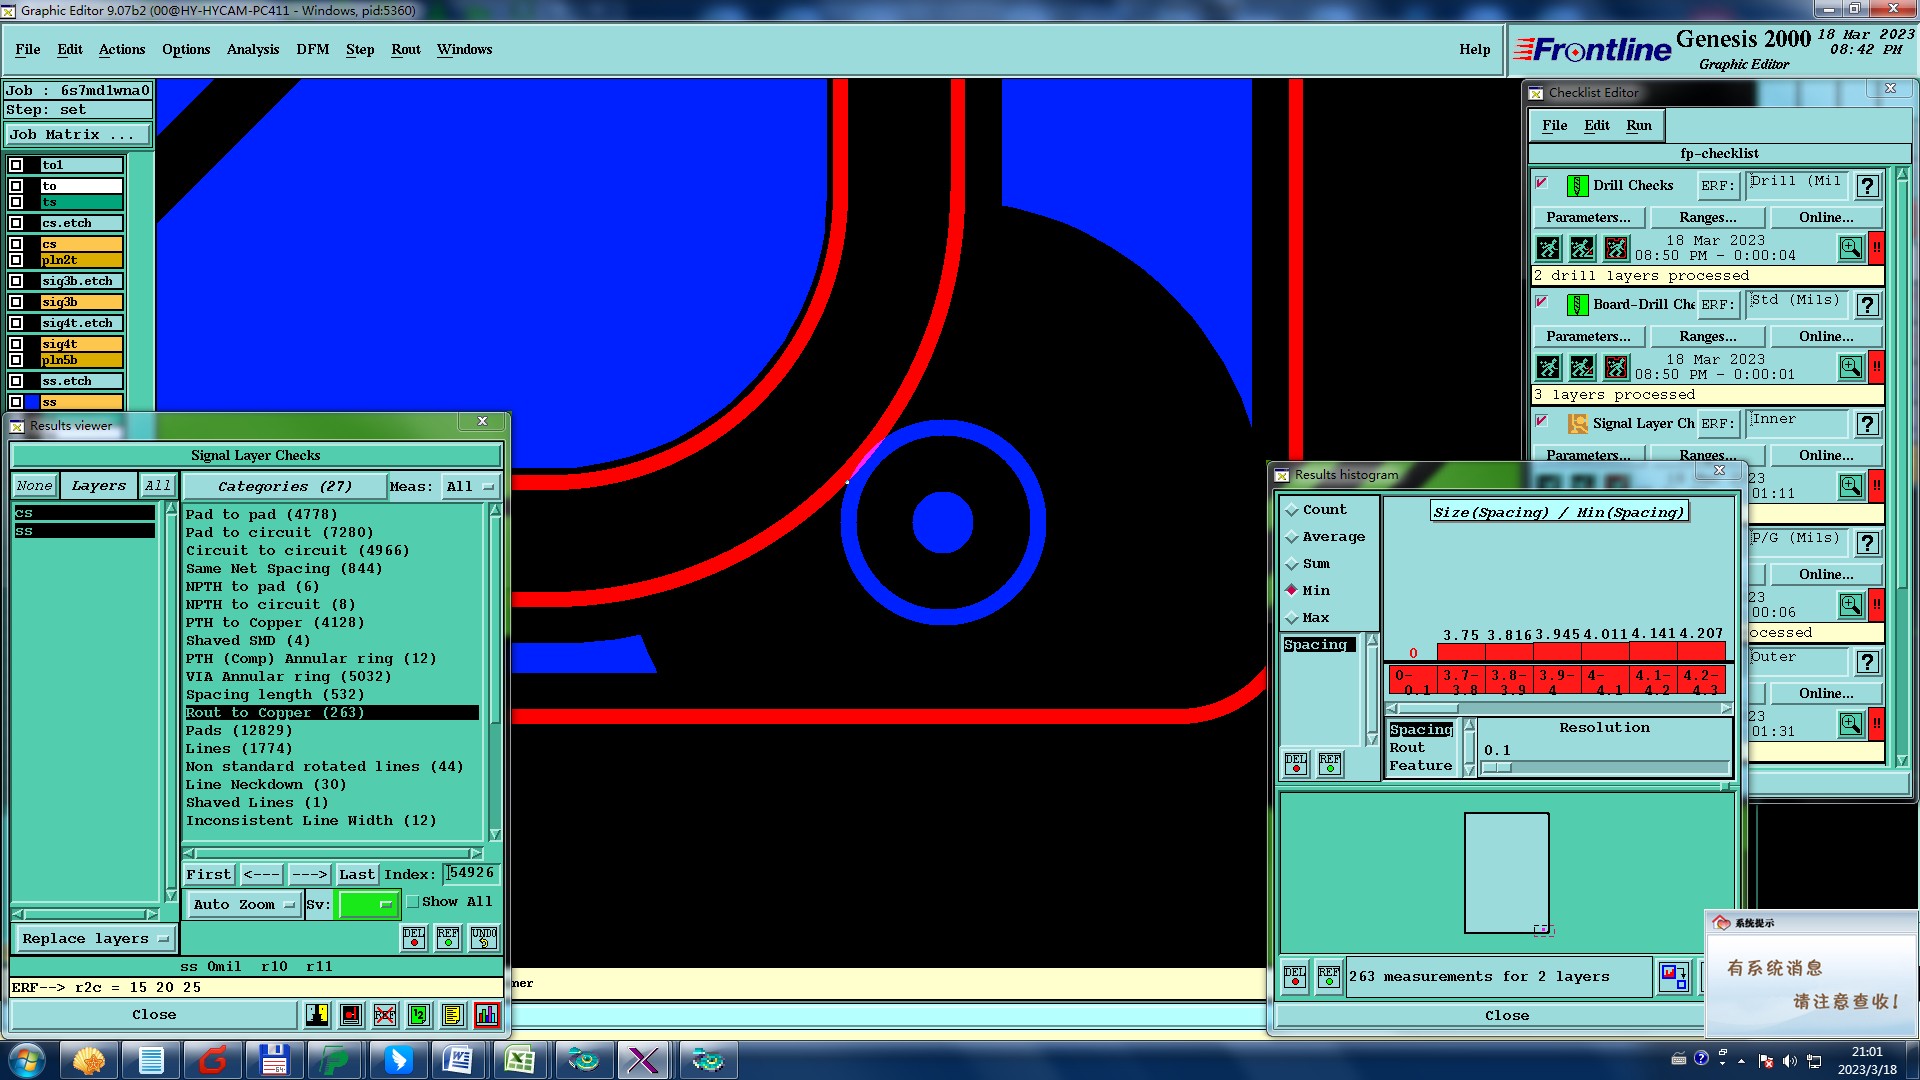
Task: Select Pad to pad (4778) category
Action: click(x=261, y=514)
